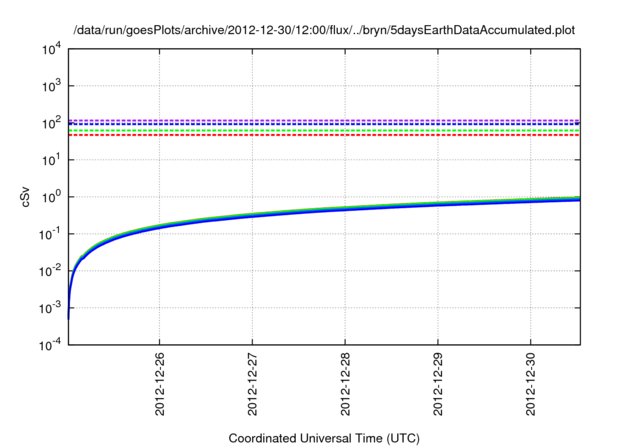Click the 10^-1 y-axis tick label
Image resolution: width=640 pixels, height=448 pixels.
coord(51,234)
